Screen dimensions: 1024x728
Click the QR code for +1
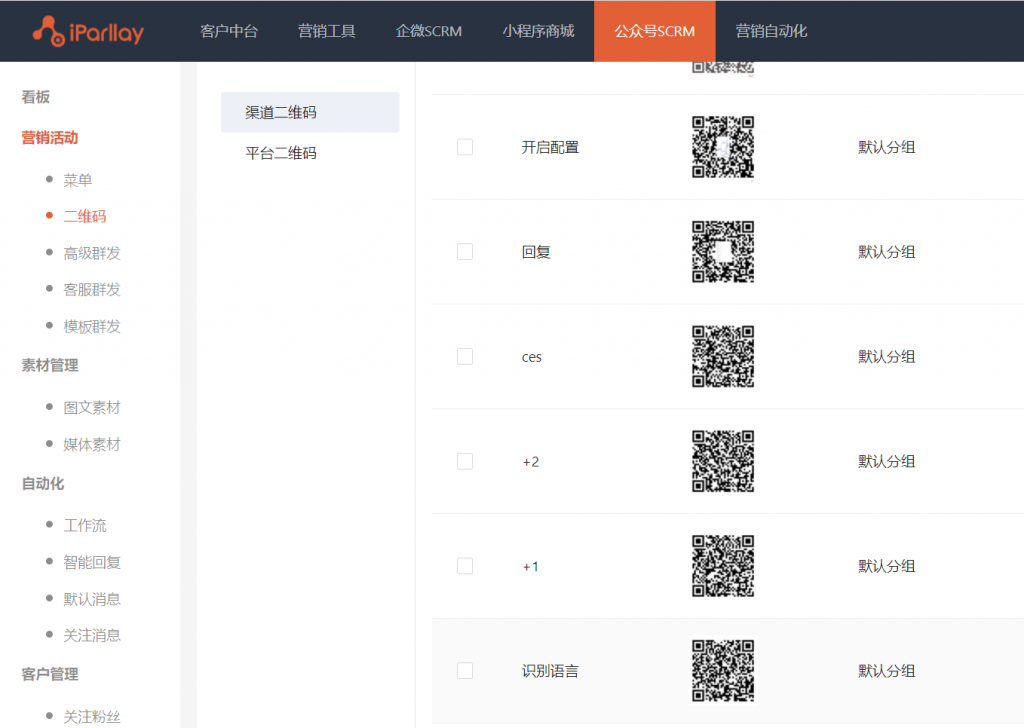point(723,566)
